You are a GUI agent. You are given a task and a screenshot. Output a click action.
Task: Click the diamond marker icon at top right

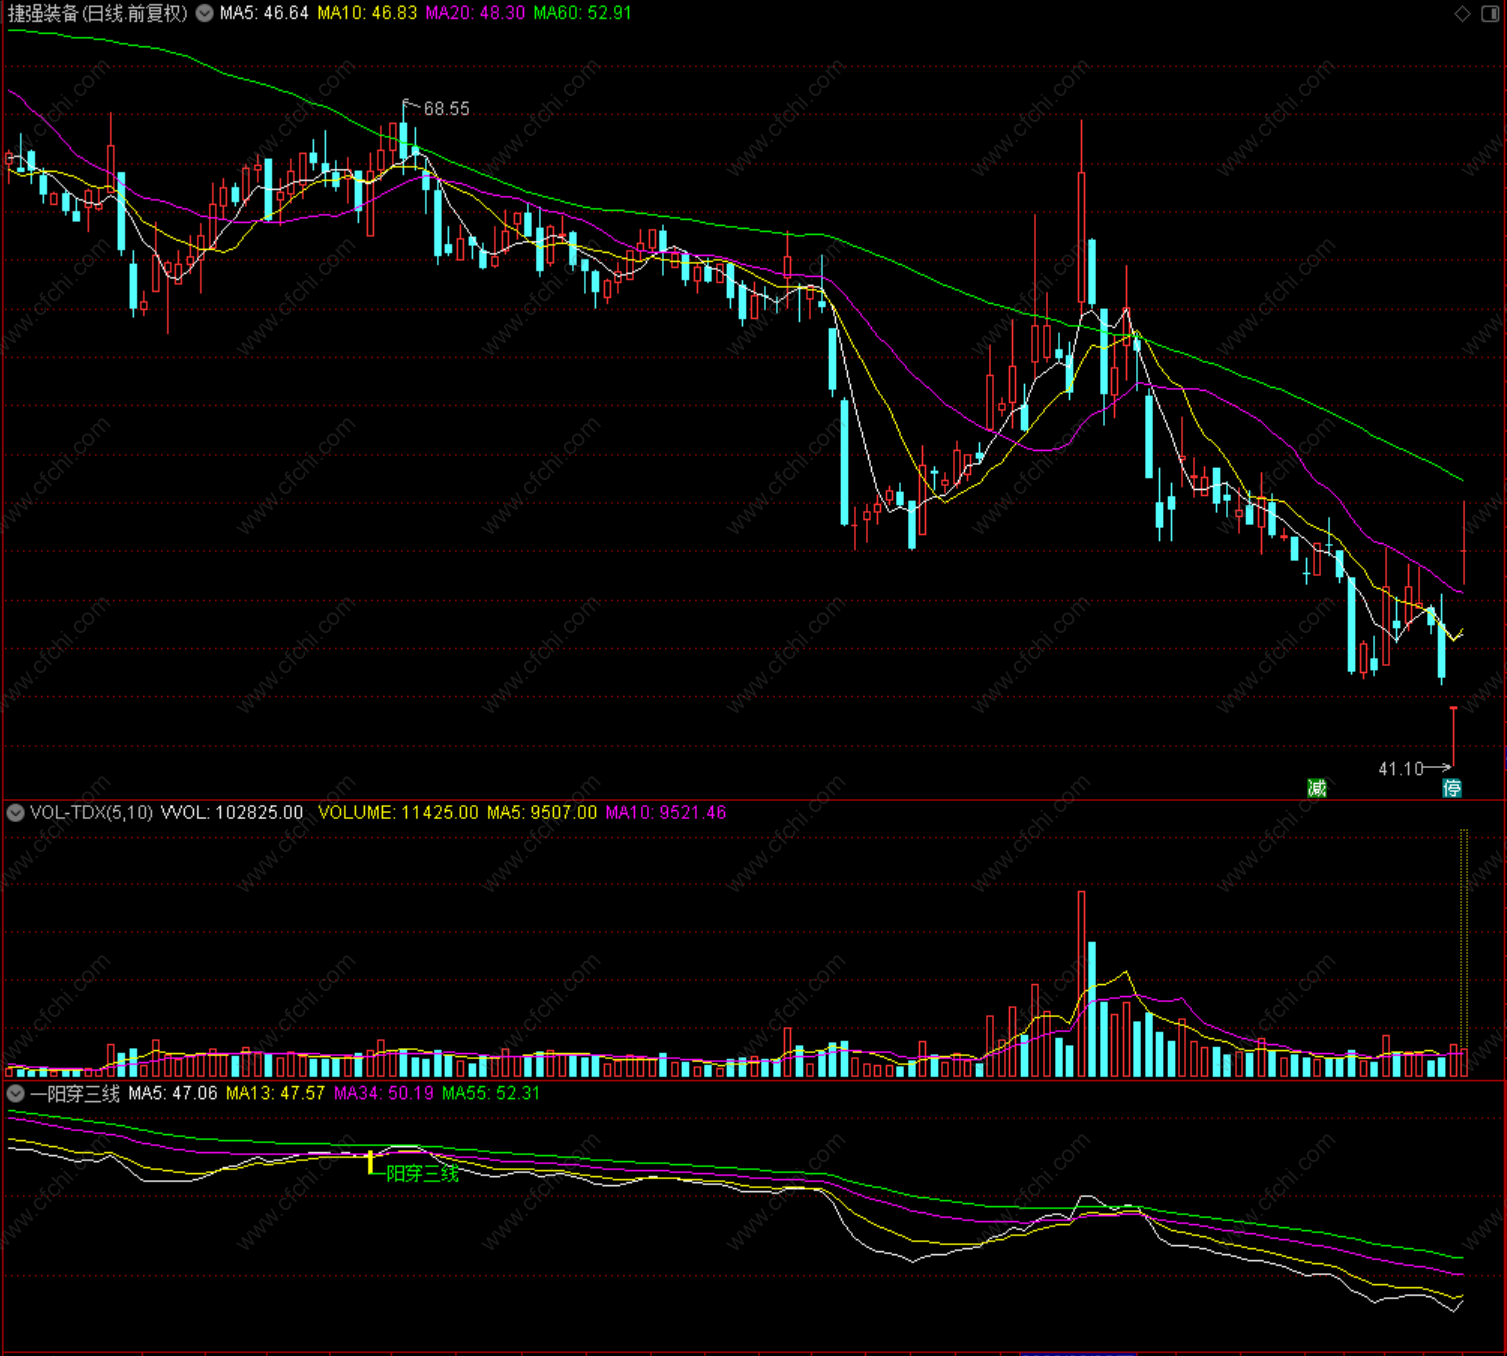click(x=1463, y=13)
